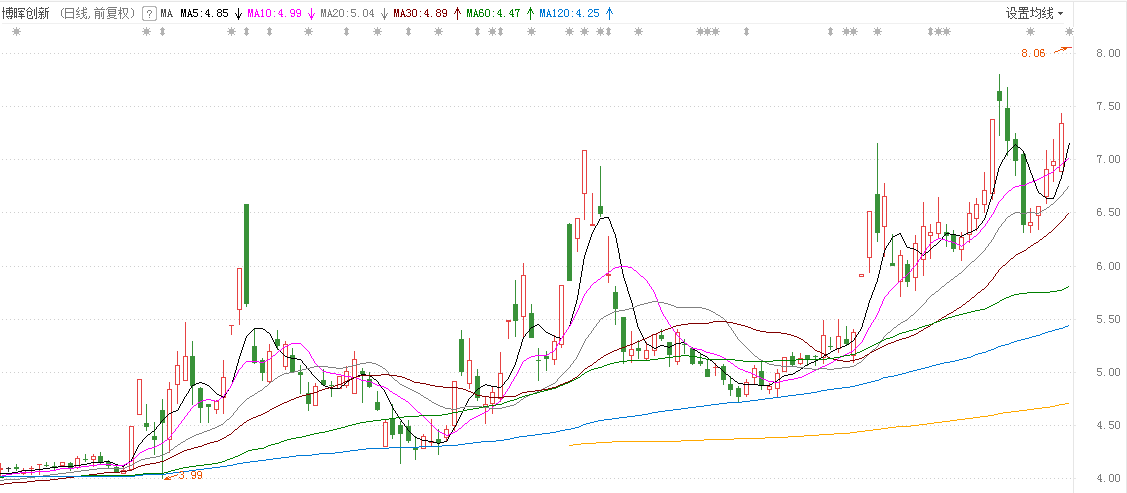
Task: Select the blue MA120:4.25 label
Action: point(570,14)
